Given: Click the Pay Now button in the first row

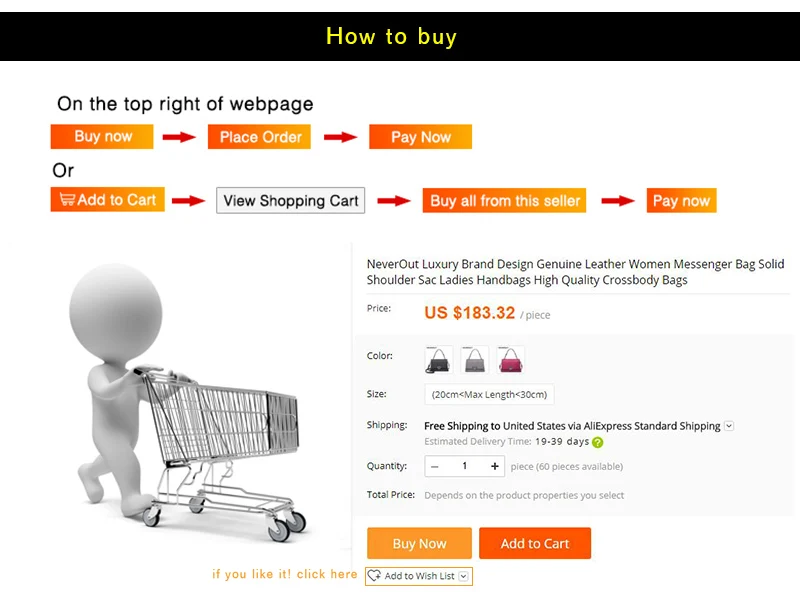Looking at the screenshot, I should point(420,137).
